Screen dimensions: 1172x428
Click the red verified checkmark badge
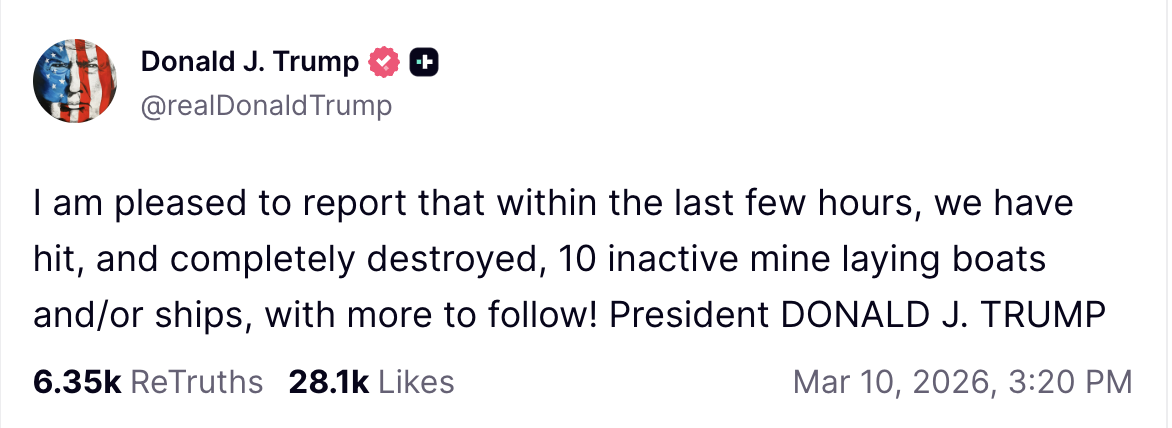(385, 63)
